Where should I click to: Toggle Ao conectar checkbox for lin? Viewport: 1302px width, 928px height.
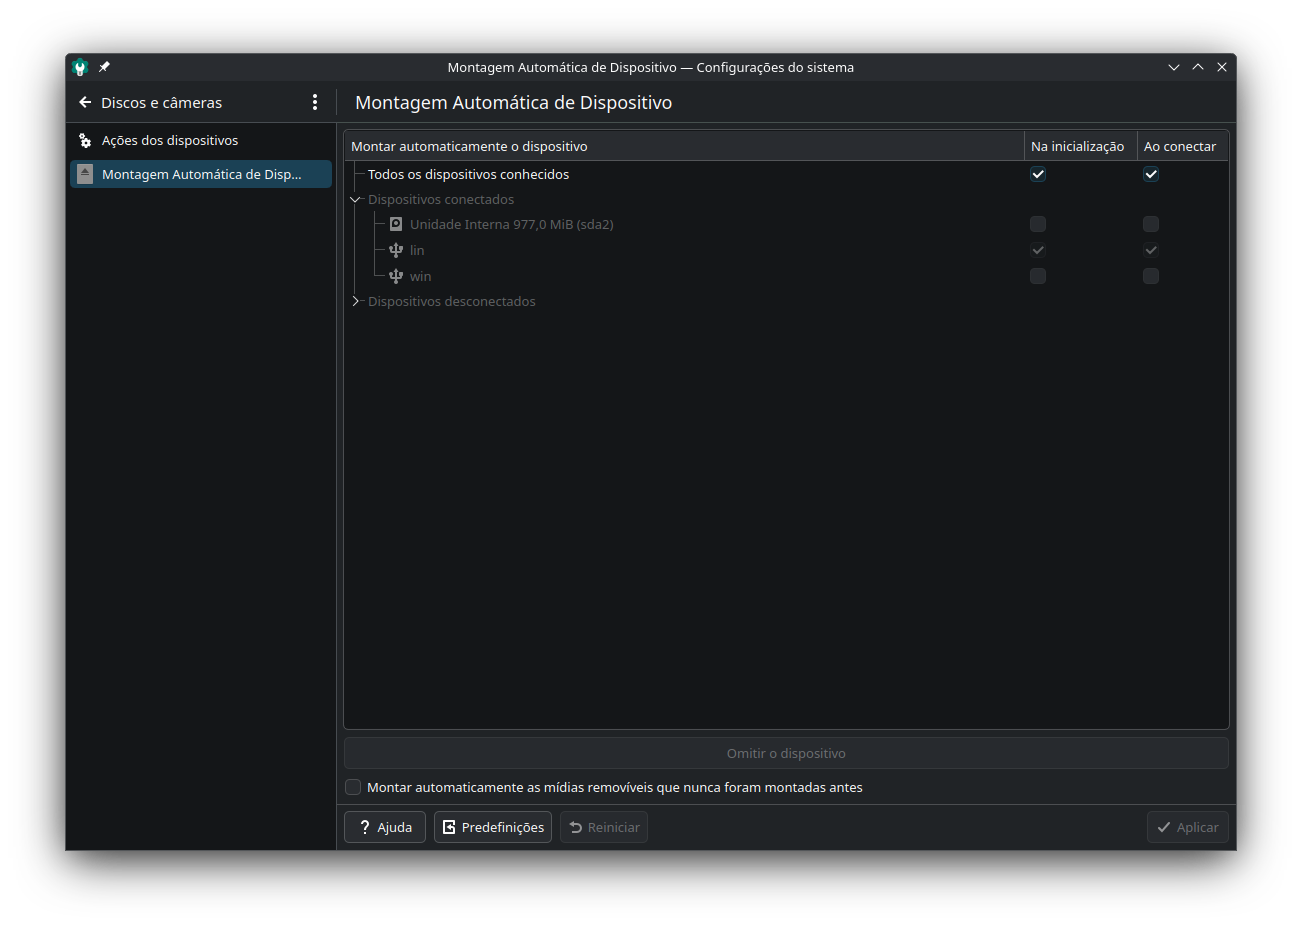(x=1151, y=250)
